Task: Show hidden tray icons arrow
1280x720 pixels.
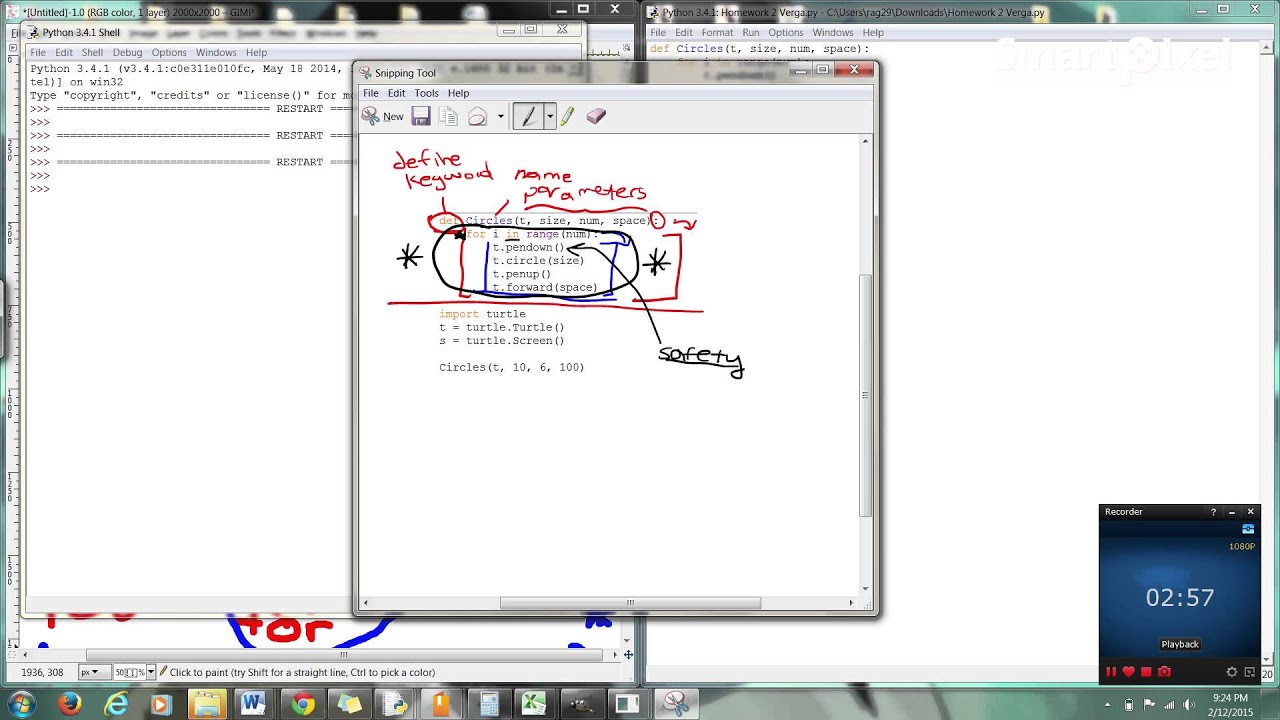Action: point(1109,705)
